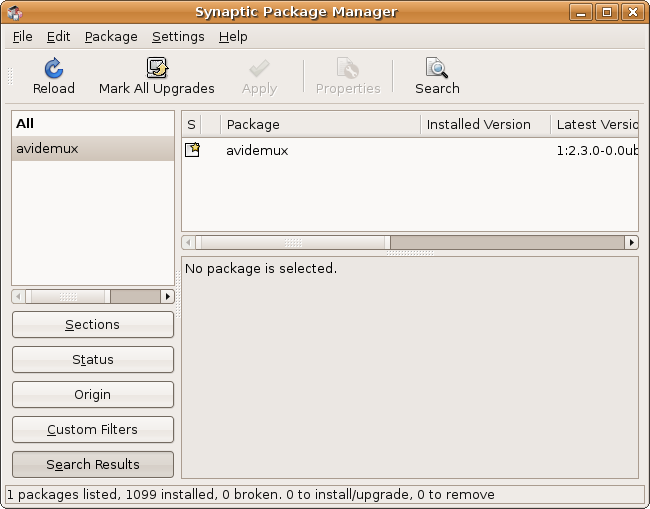Click the Status filter button
This screenshot has height=509, width=650.
click(93, 360)
